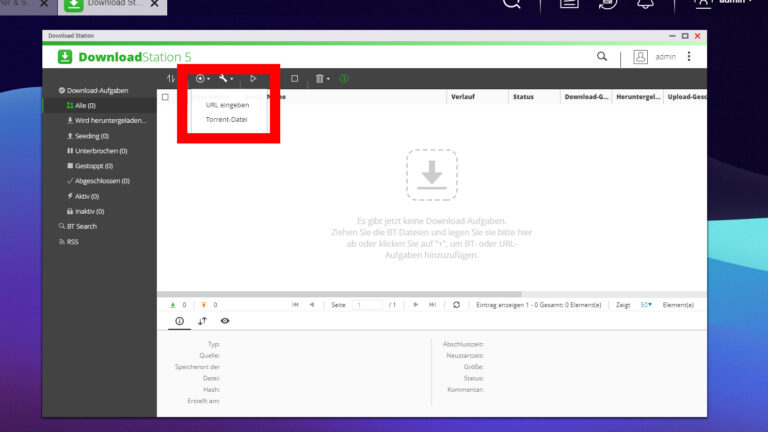Toggle the select-all checkbox in table header
768x432 pixels.
(165, 97)
